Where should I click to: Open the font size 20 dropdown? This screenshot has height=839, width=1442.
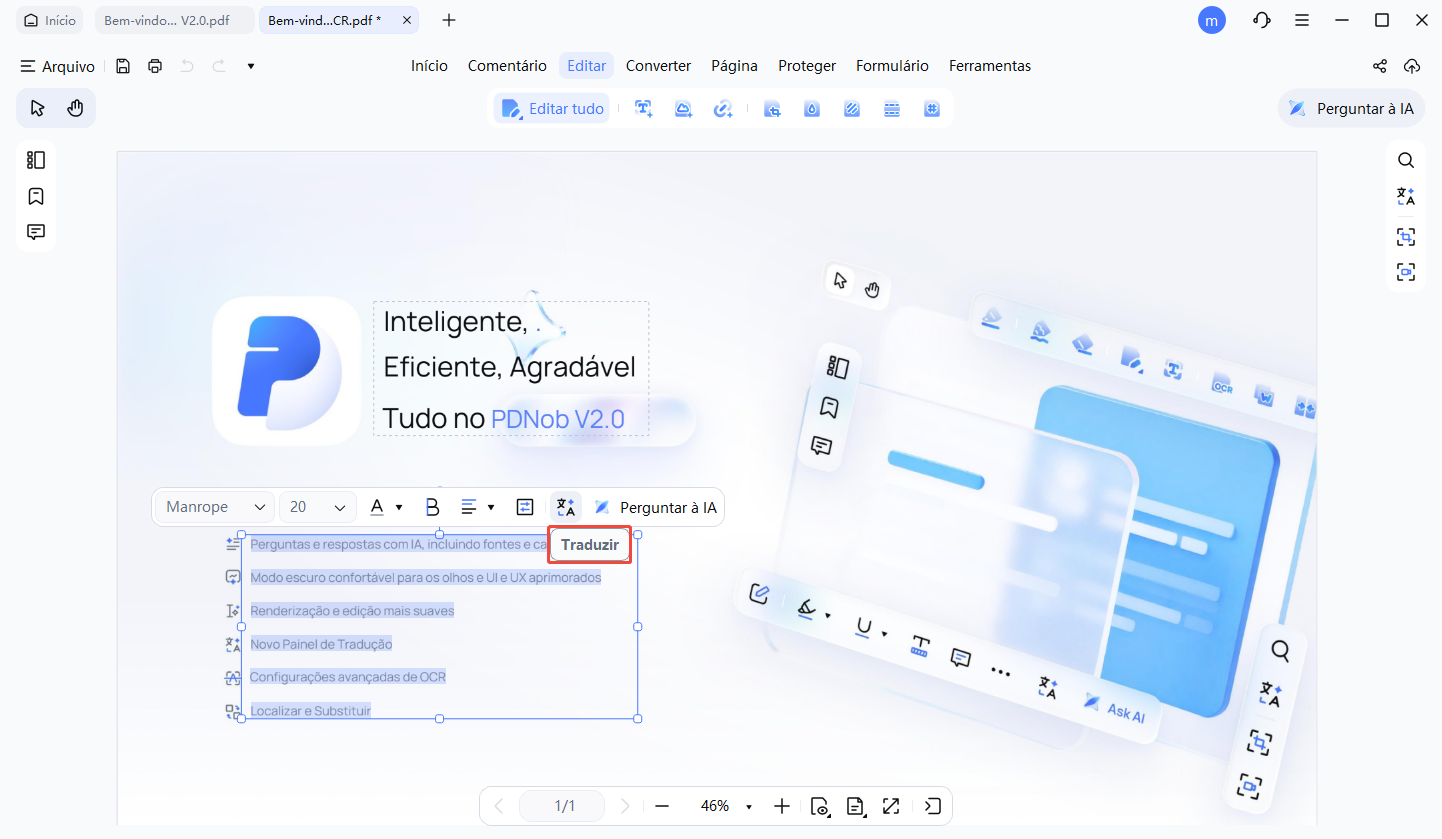point(317,507)
